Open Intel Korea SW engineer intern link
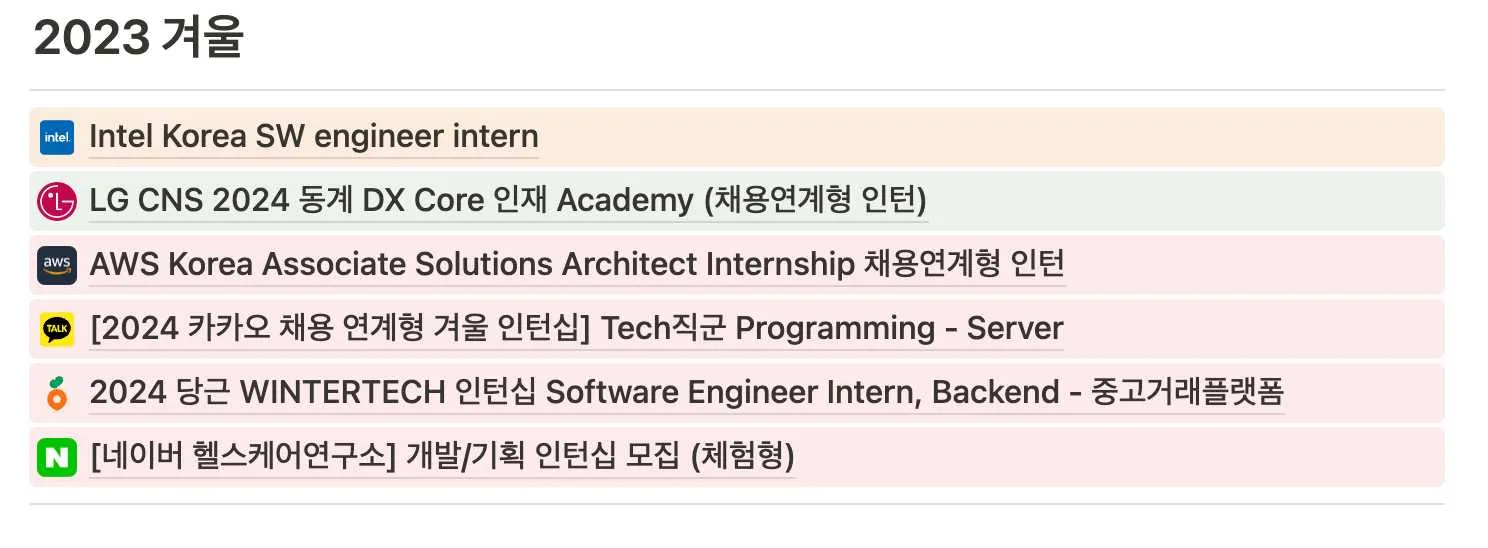The width and height of the screenshot is (1488, 548). (313, 137)
